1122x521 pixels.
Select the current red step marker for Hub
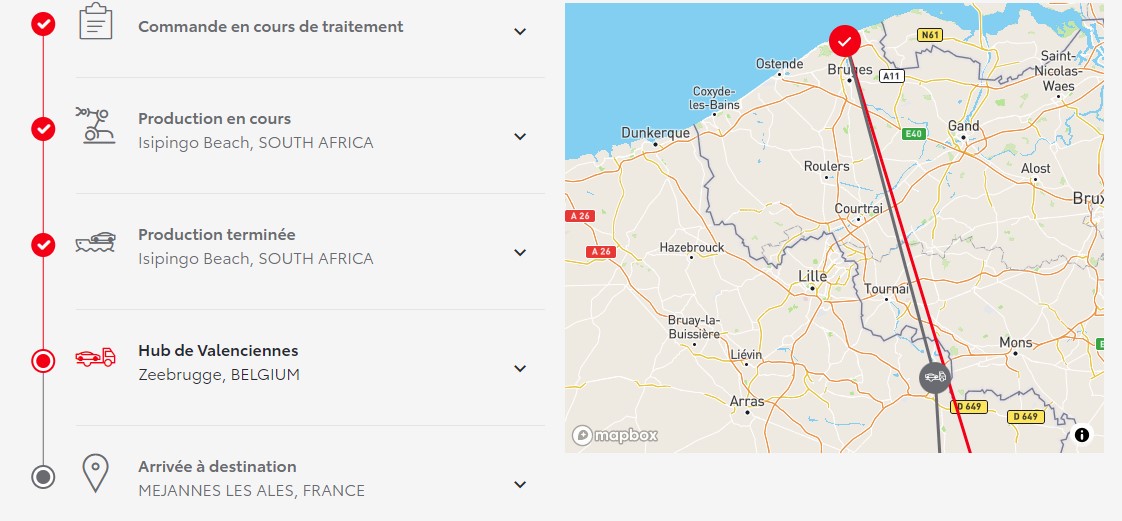point(43,361)
